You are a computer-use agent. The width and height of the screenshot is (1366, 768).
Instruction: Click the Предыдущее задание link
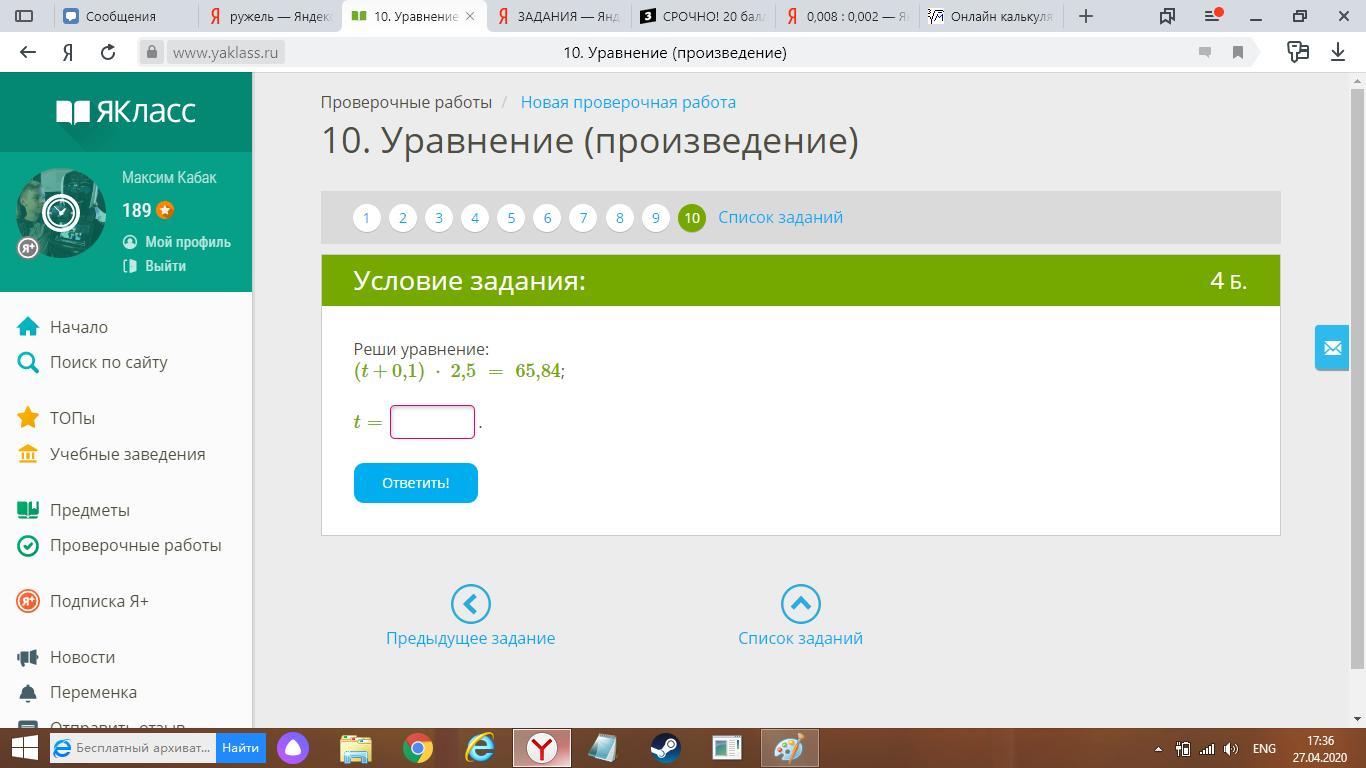(x=470, y=638)
